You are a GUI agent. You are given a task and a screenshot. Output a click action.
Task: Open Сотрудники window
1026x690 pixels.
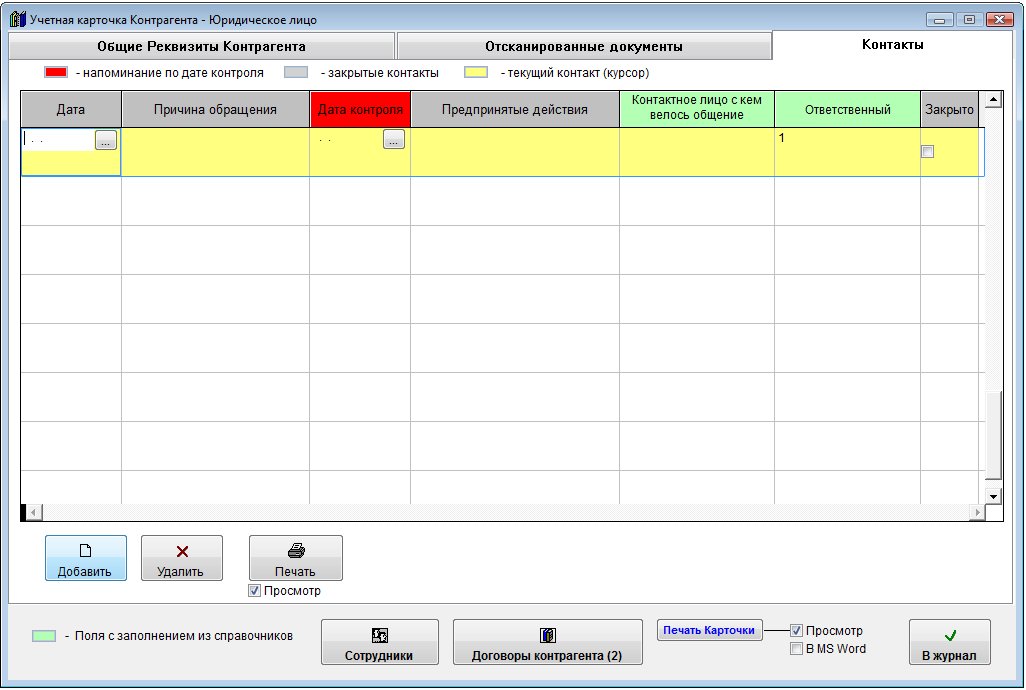pos(380,642)
